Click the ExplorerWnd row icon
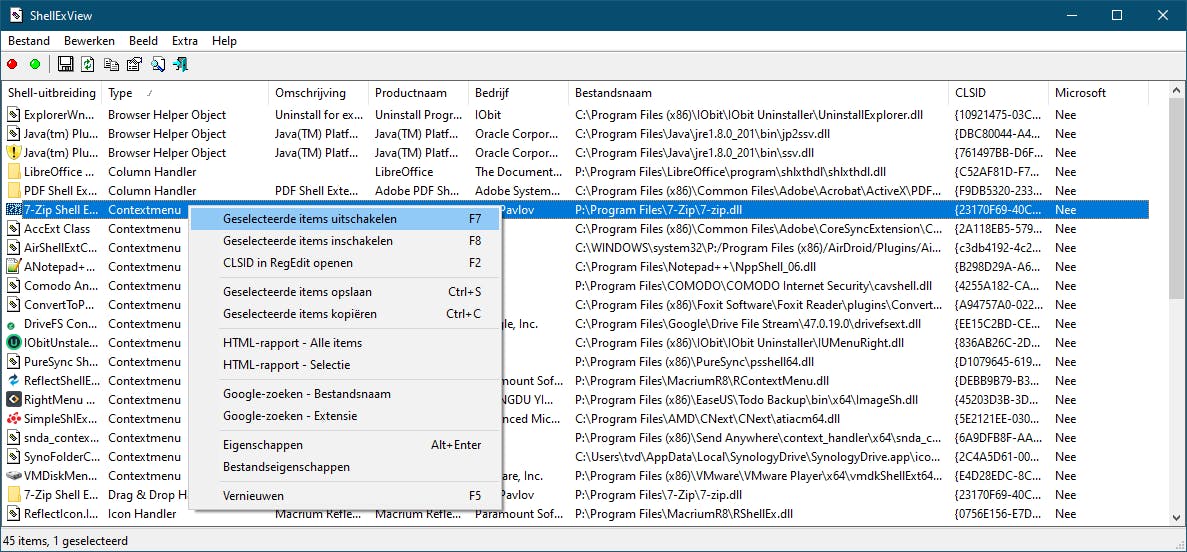Screen dimensions: 1187x552 [x=13, y=114]
